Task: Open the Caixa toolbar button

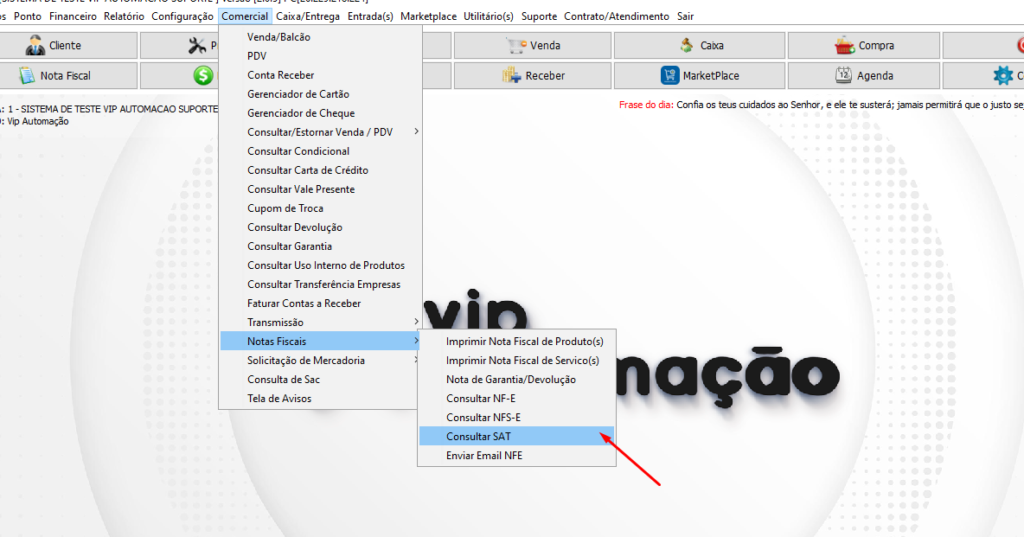Action: tap(699, 45)
